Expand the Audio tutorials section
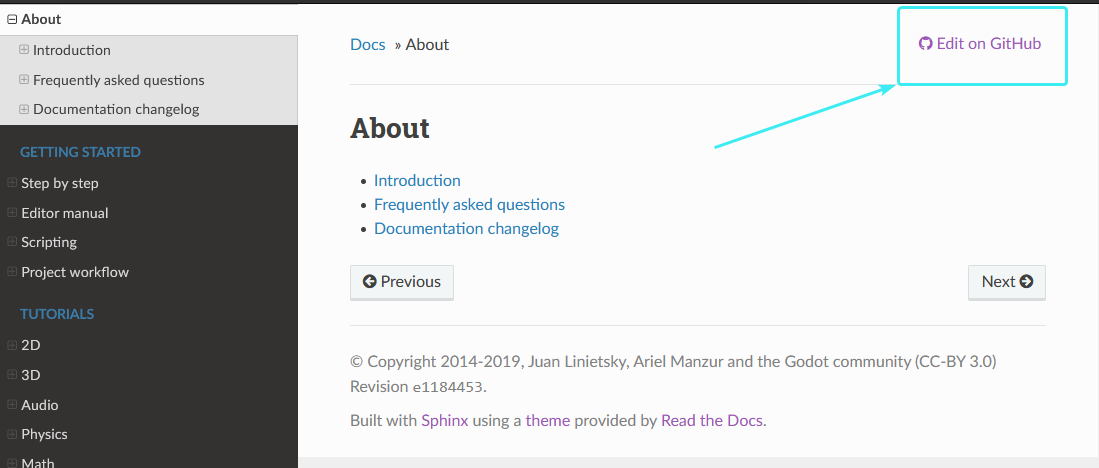 12,404
